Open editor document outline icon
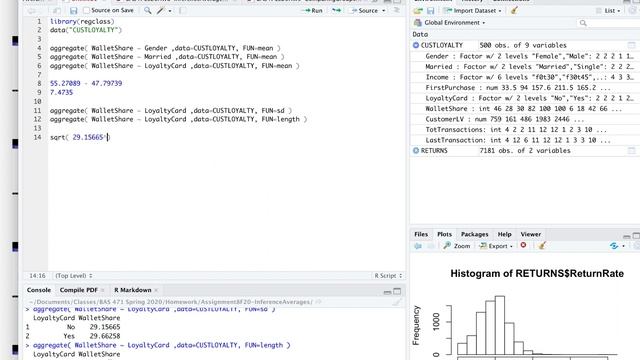 (396, 10)
